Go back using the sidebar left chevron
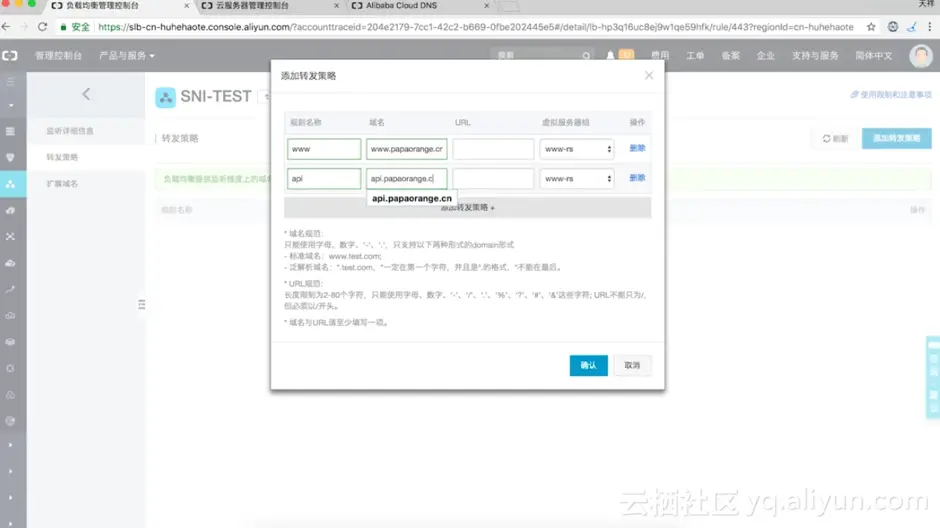 tap(86, 94)
